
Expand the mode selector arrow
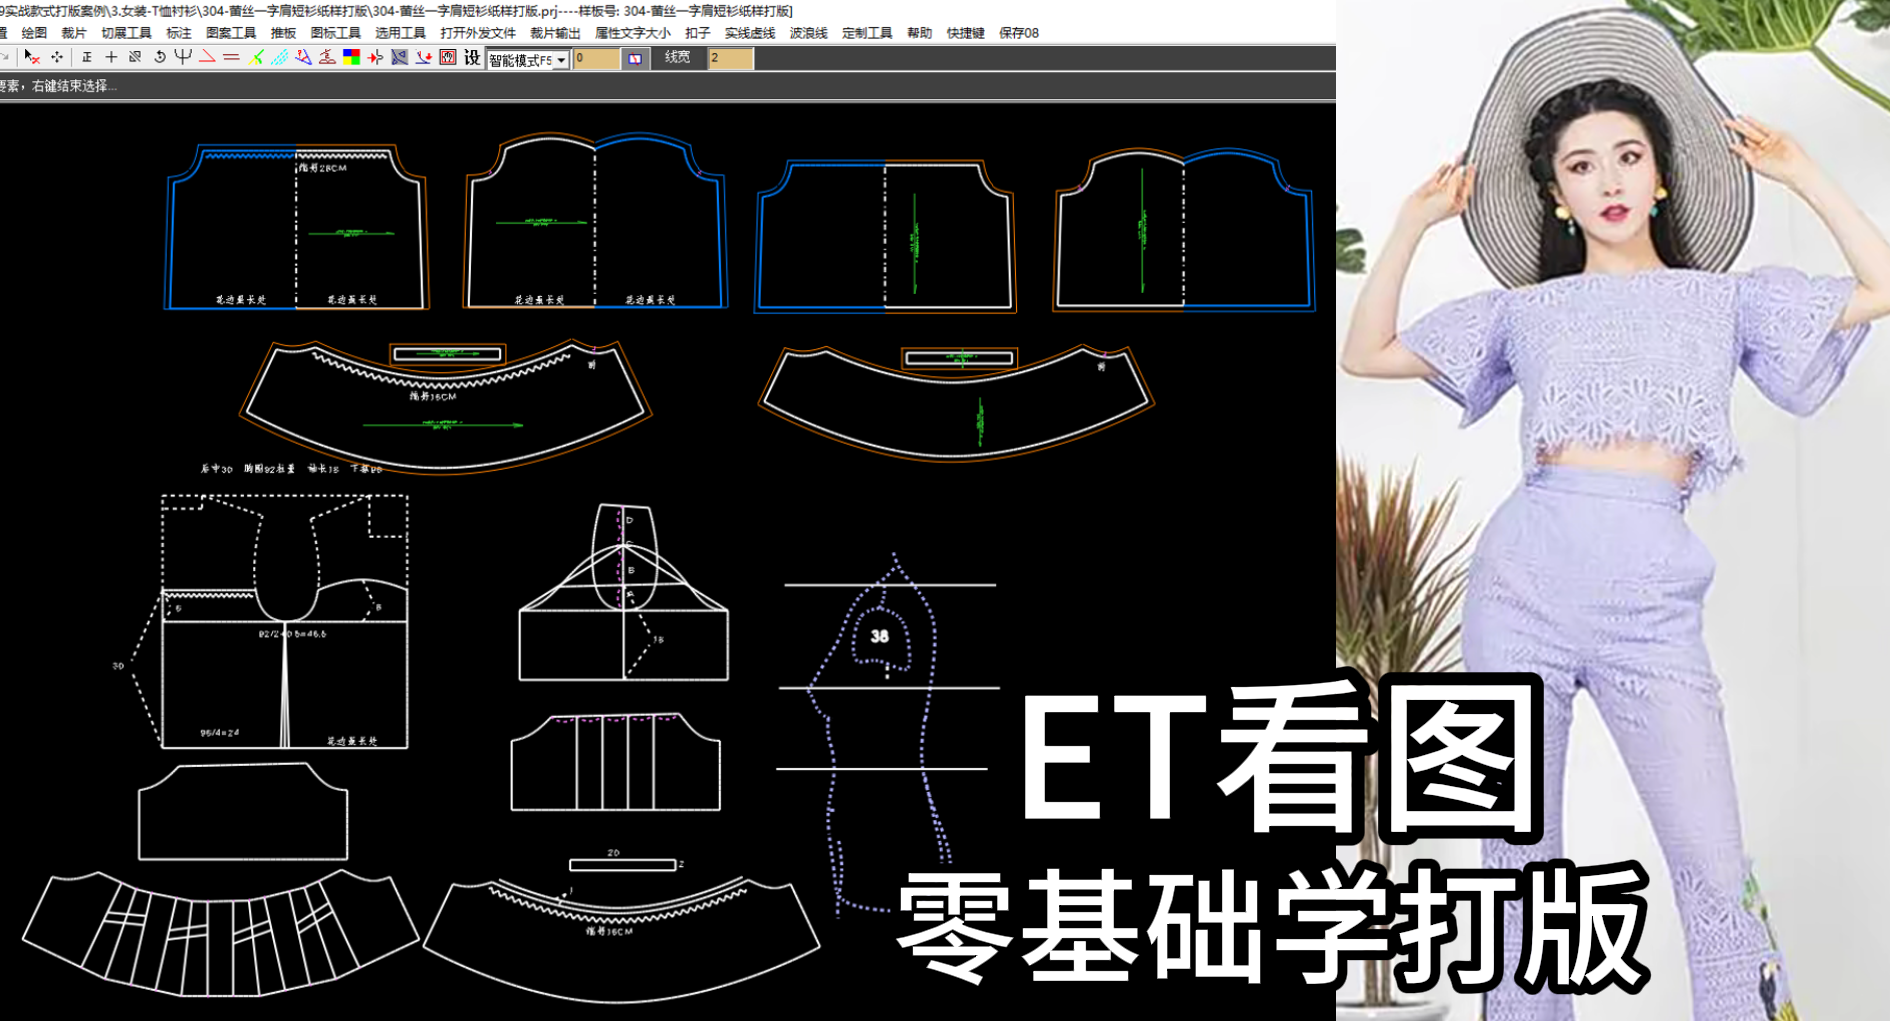tap(563, 58)
